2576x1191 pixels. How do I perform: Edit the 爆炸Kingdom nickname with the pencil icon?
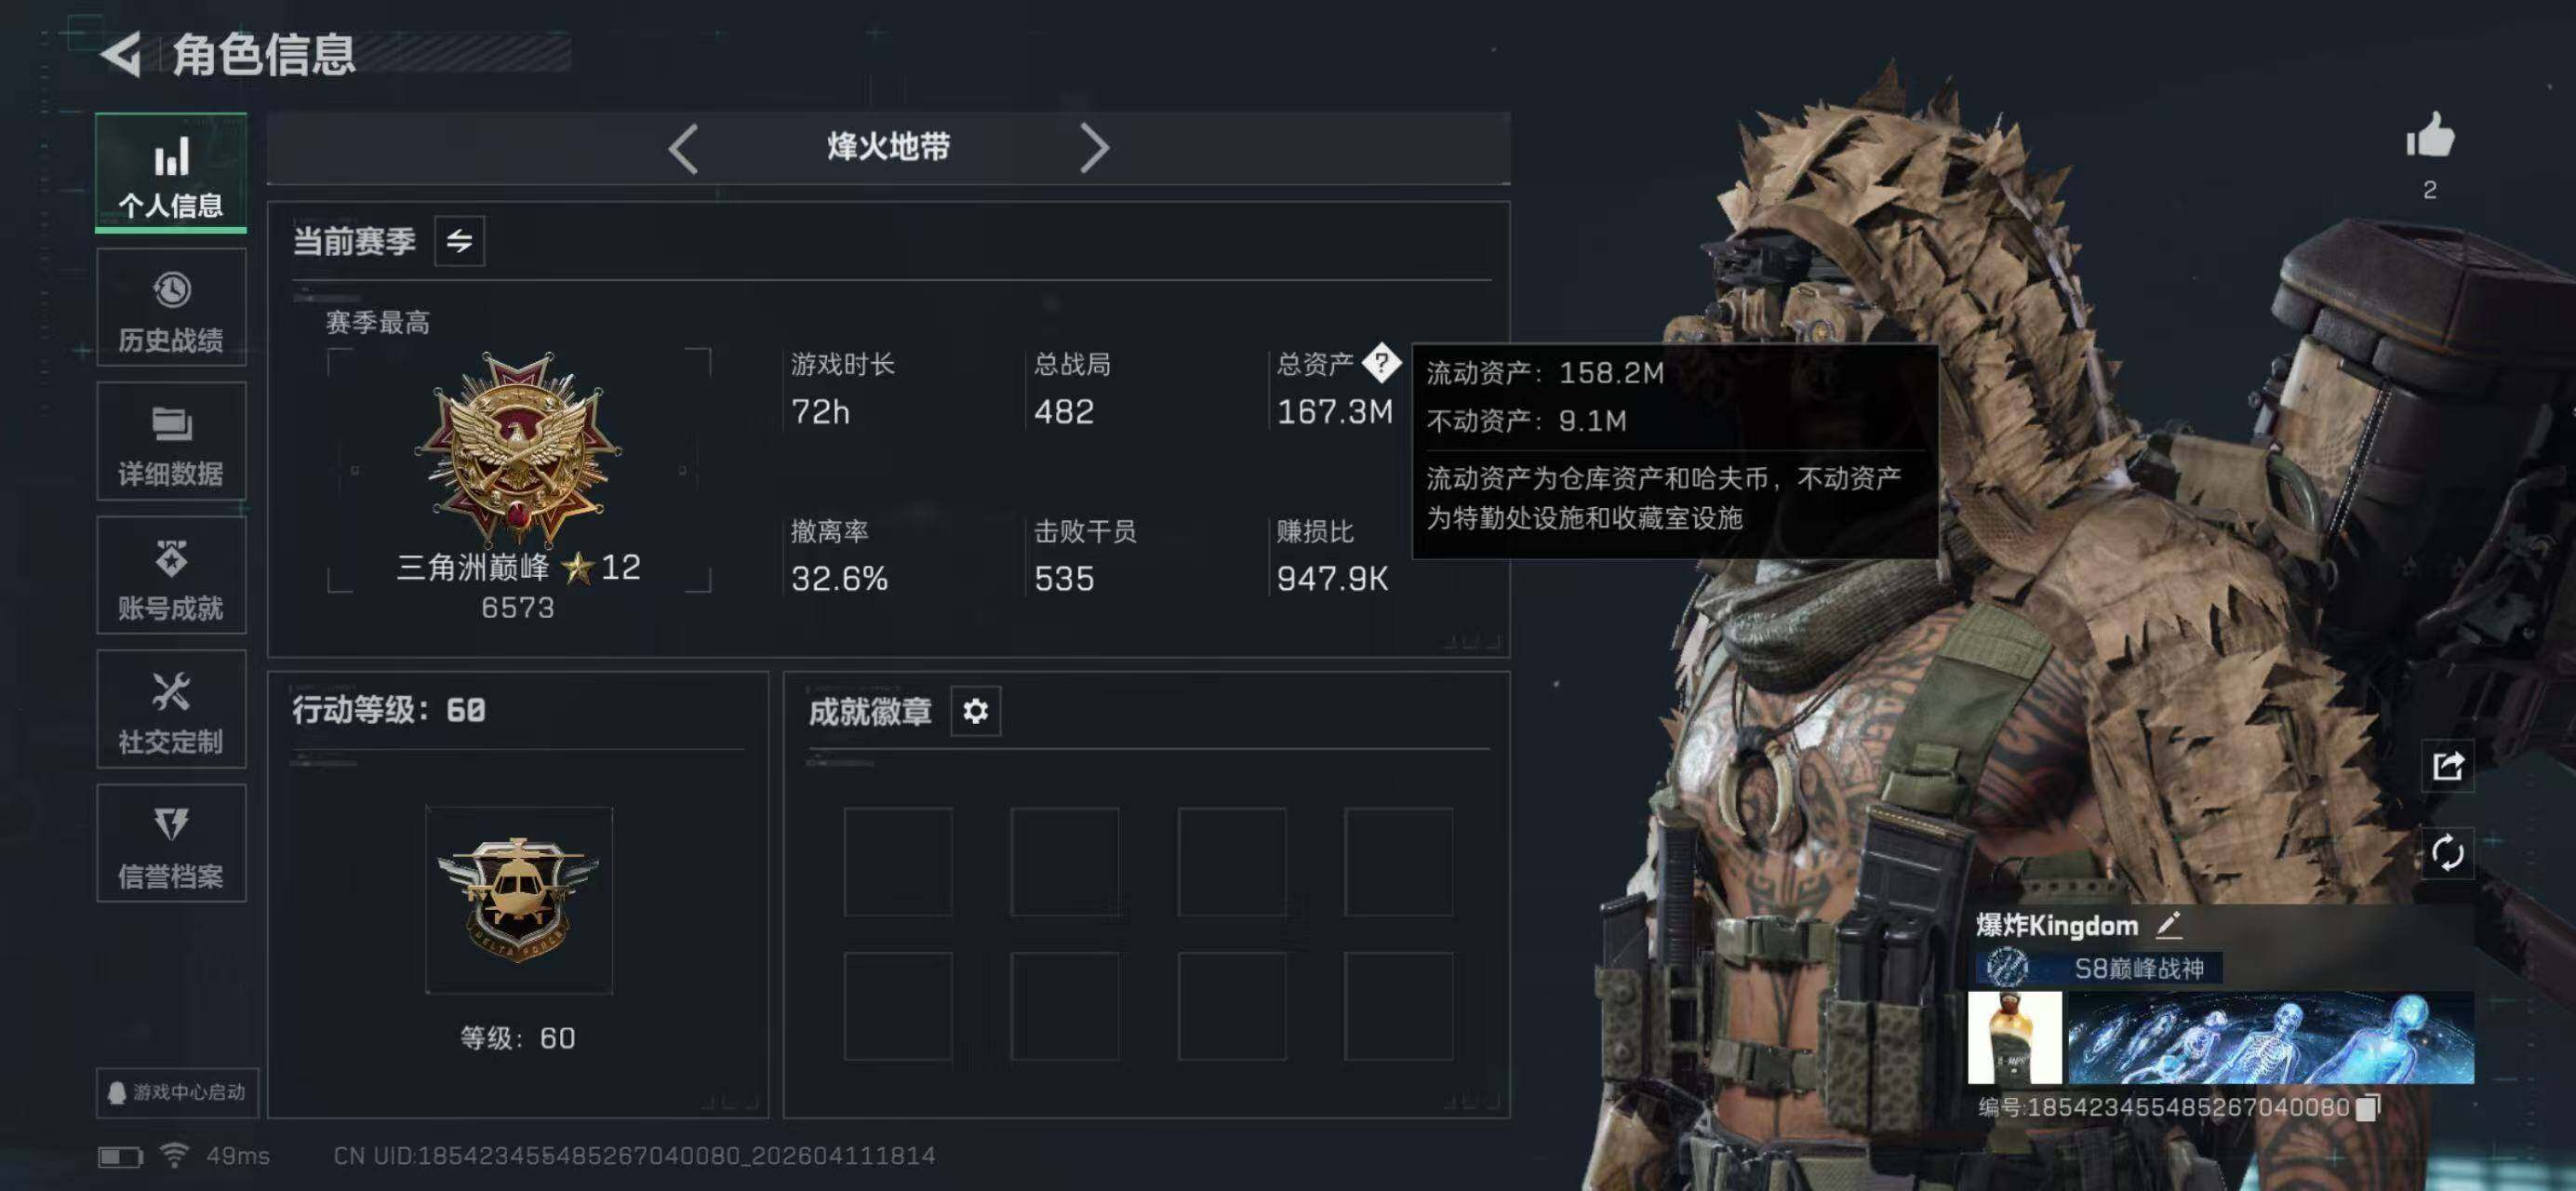2168,925
